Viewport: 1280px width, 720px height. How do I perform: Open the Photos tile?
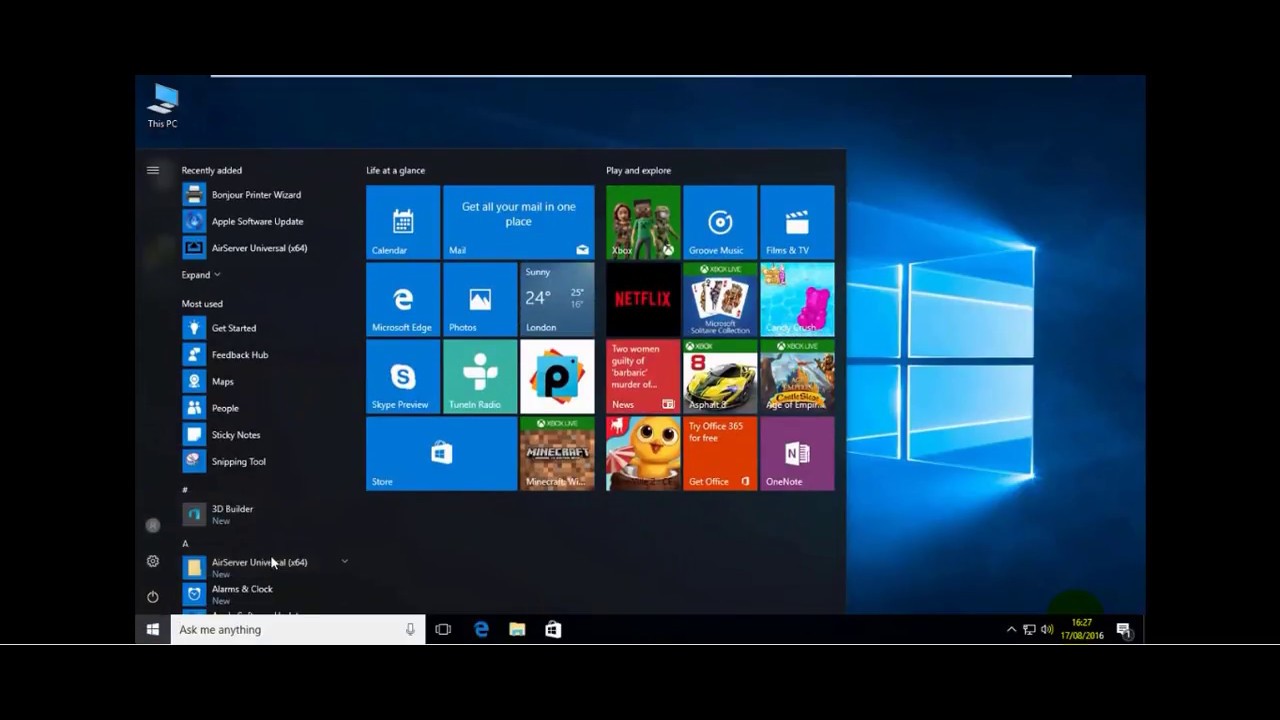point(480,299)
